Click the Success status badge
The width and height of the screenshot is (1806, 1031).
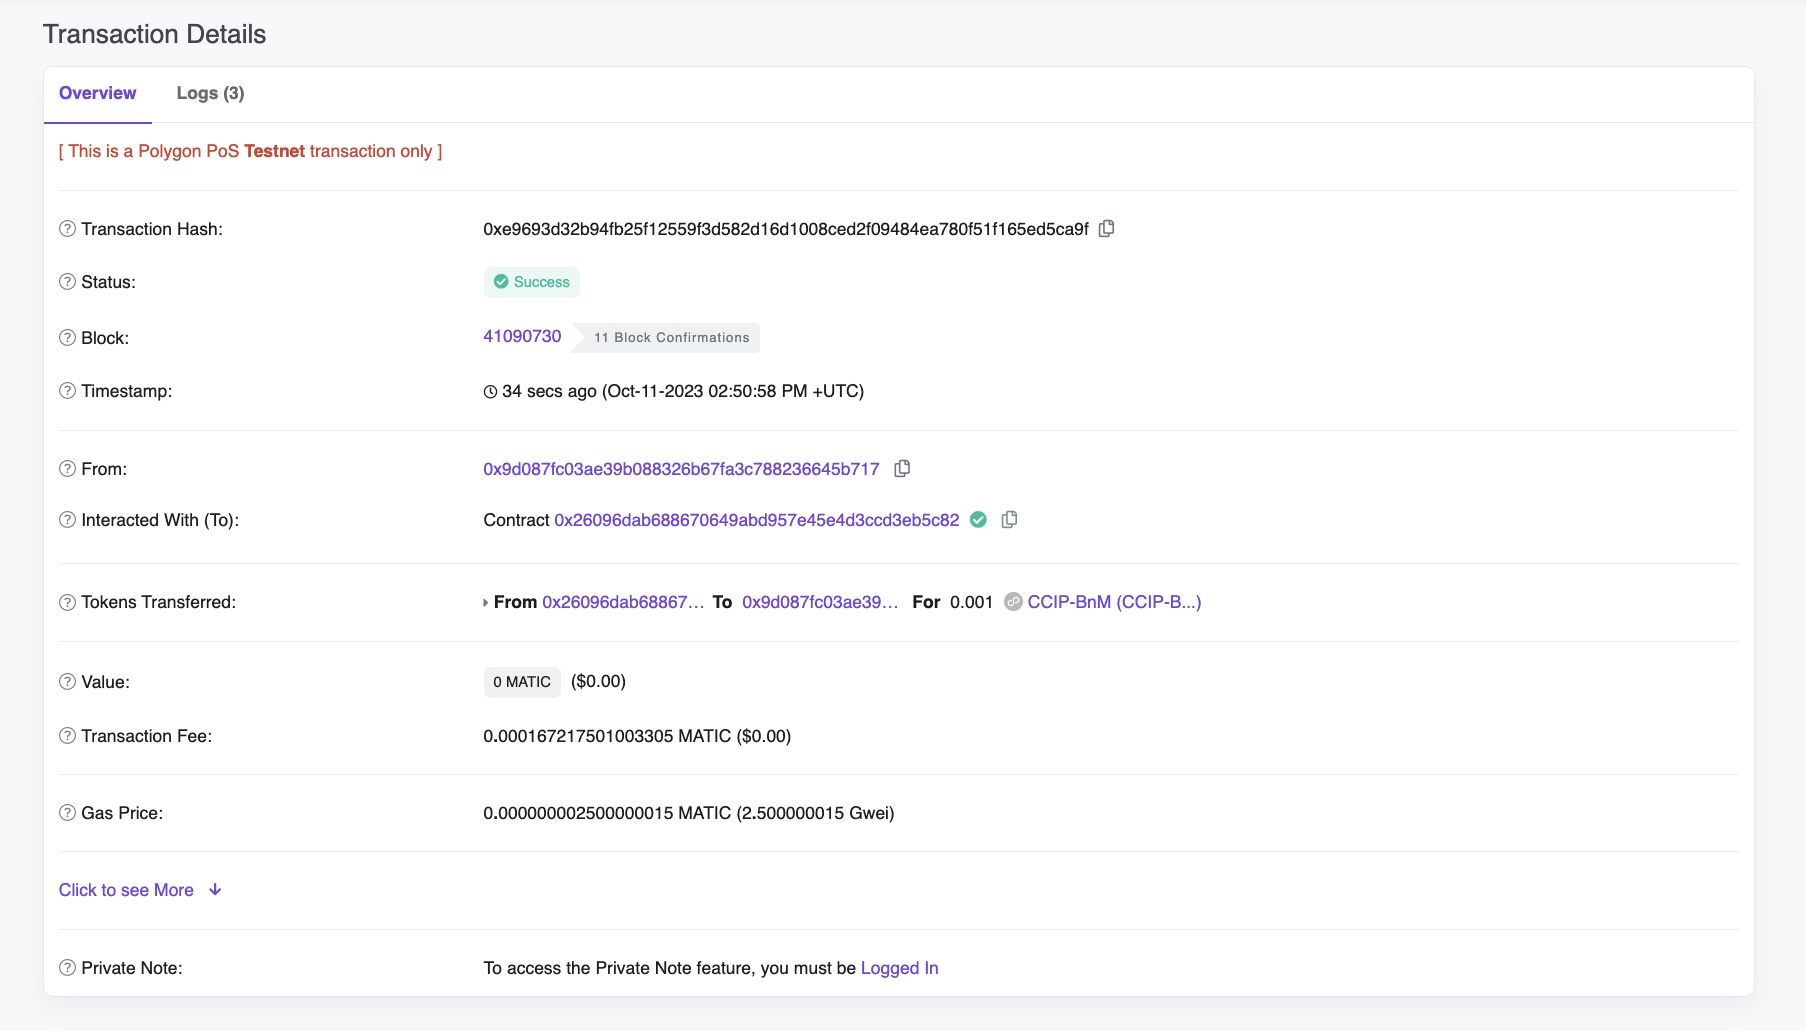(532, 282)
